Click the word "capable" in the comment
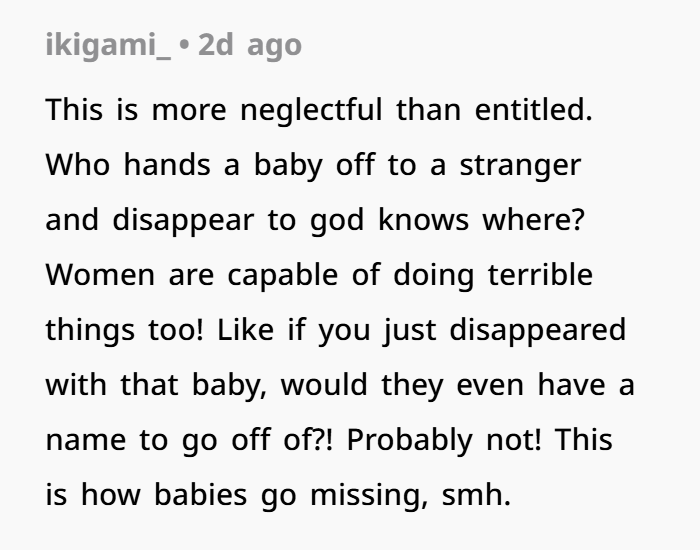Viewport: 700px width, 550px height. pos(268,275)
